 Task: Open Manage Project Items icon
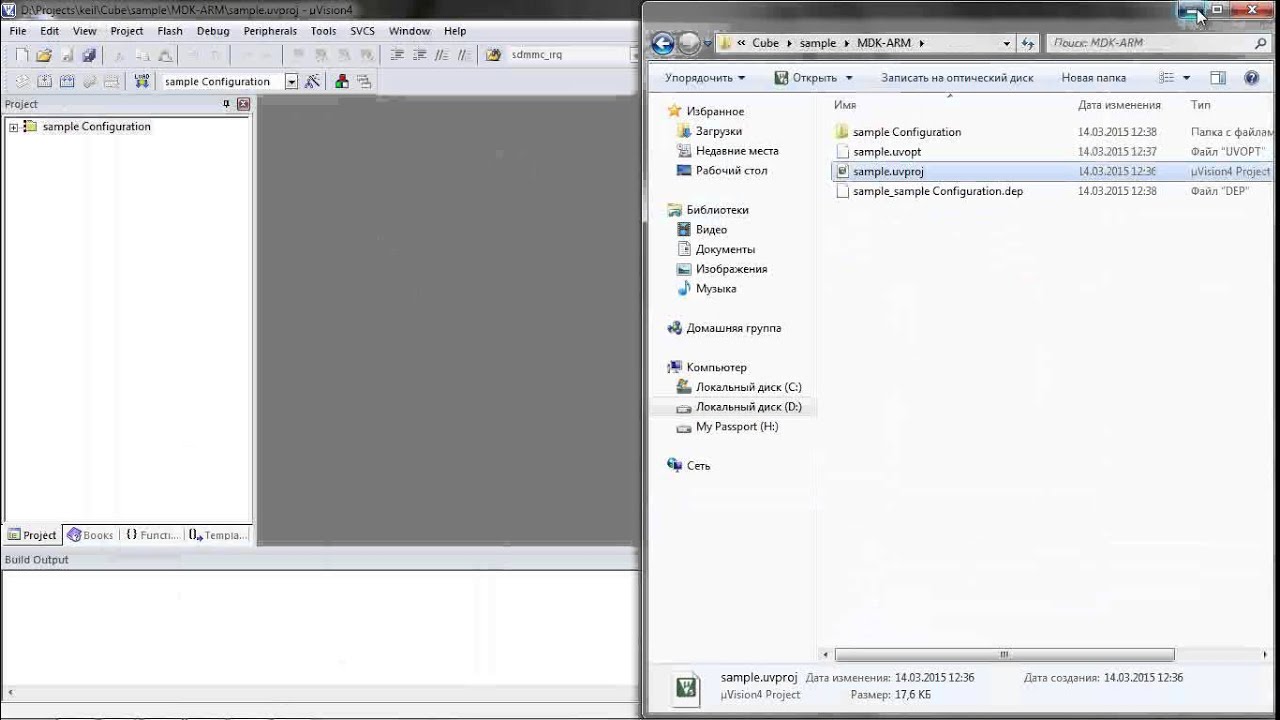coord(342,82)
